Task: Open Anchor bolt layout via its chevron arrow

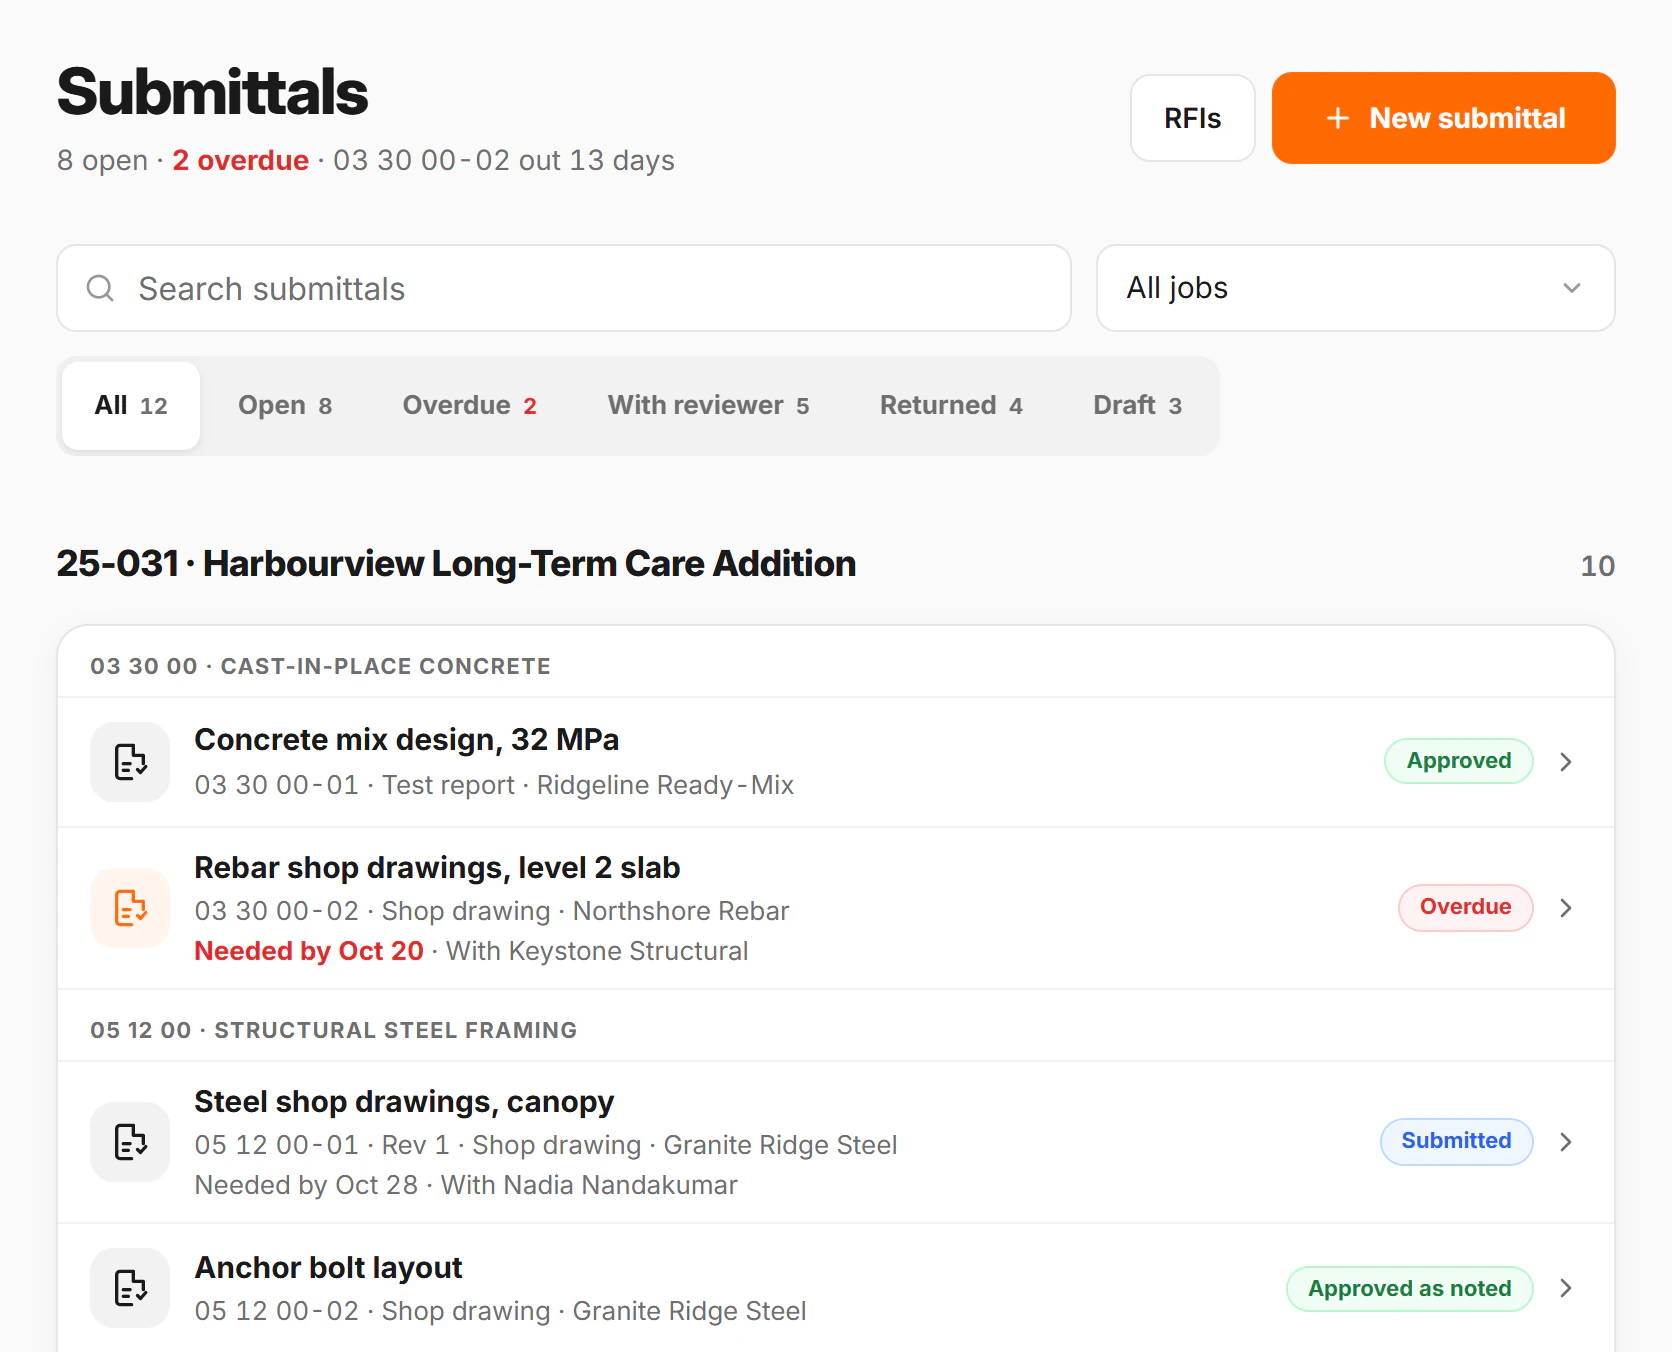Action: pos(1566,1288)
